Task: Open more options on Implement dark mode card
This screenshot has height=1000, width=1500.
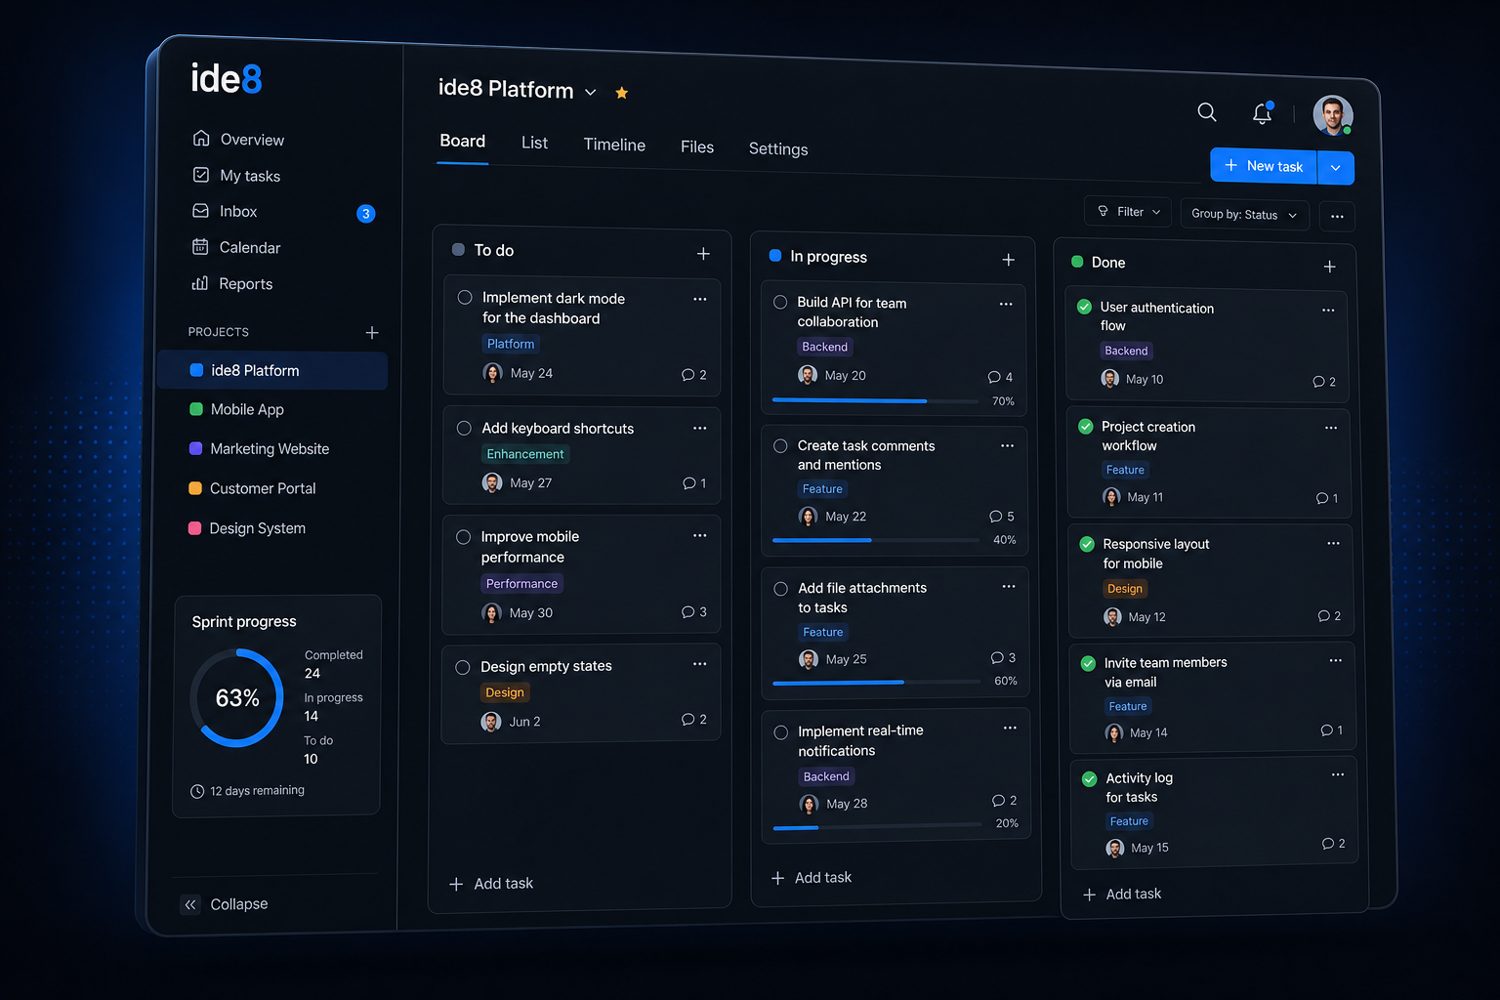Action: click(700, 299)
